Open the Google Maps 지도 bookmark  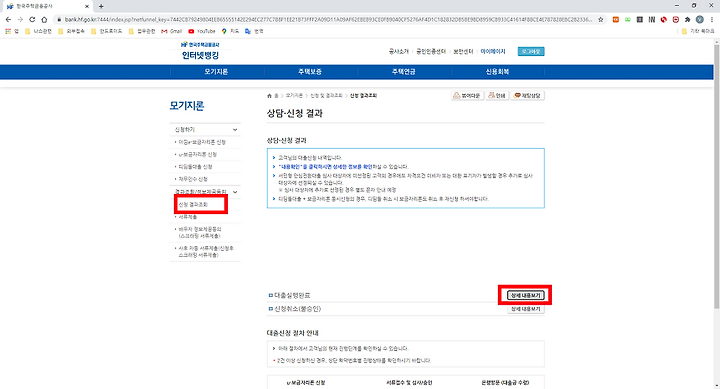tap(231, 31)
